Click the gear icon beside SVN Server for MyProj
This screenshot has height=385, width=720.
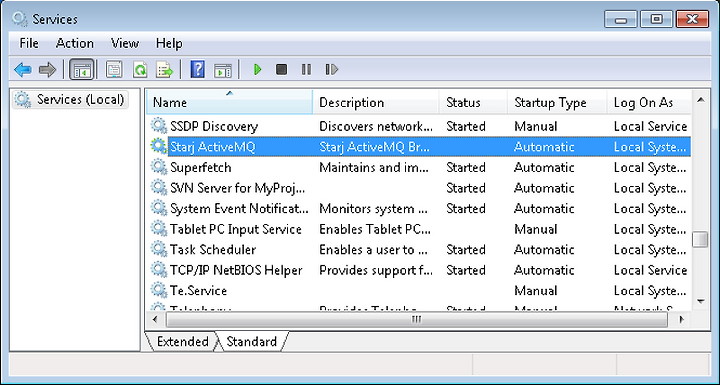[x=159, y=187]
